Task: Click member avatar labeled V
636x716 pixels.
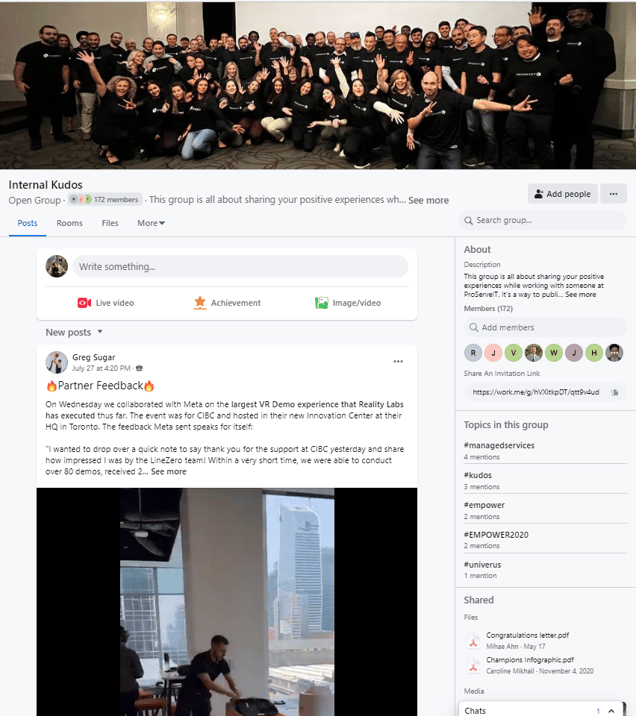Action: click(x=513, y=353)
